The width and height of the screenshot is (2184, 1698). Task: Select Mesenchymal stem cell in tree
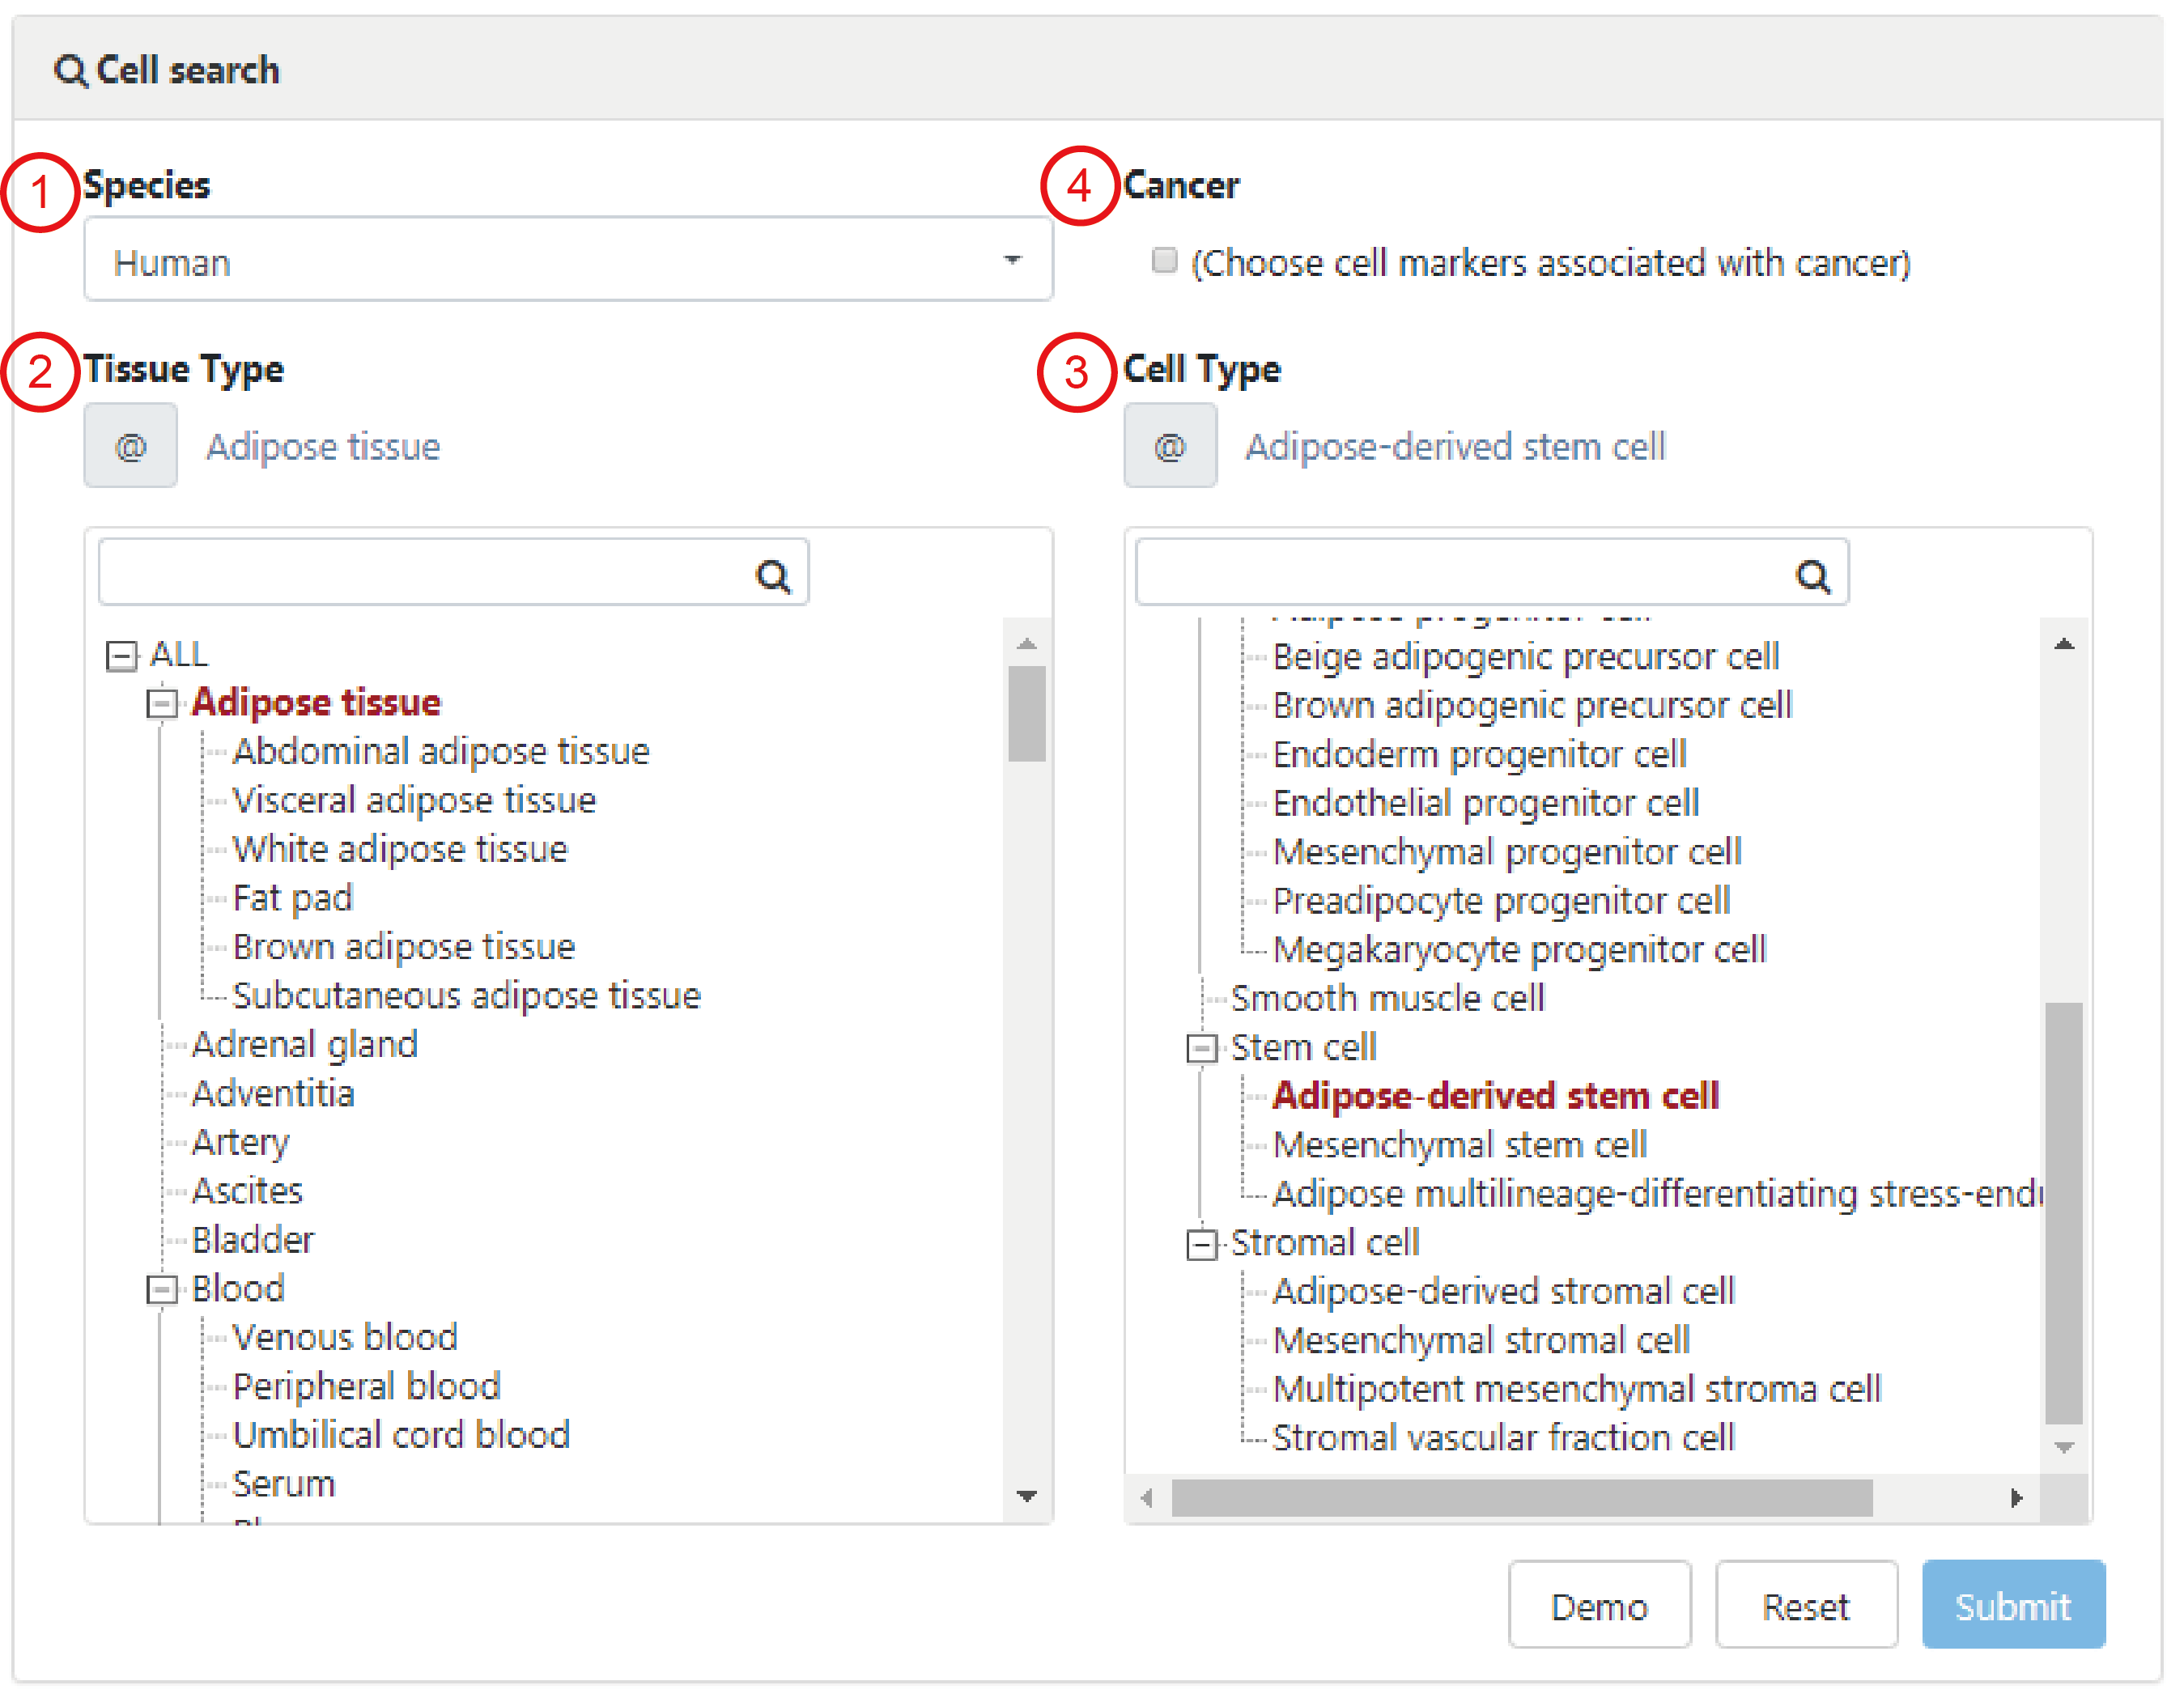click(1459, 1145)
